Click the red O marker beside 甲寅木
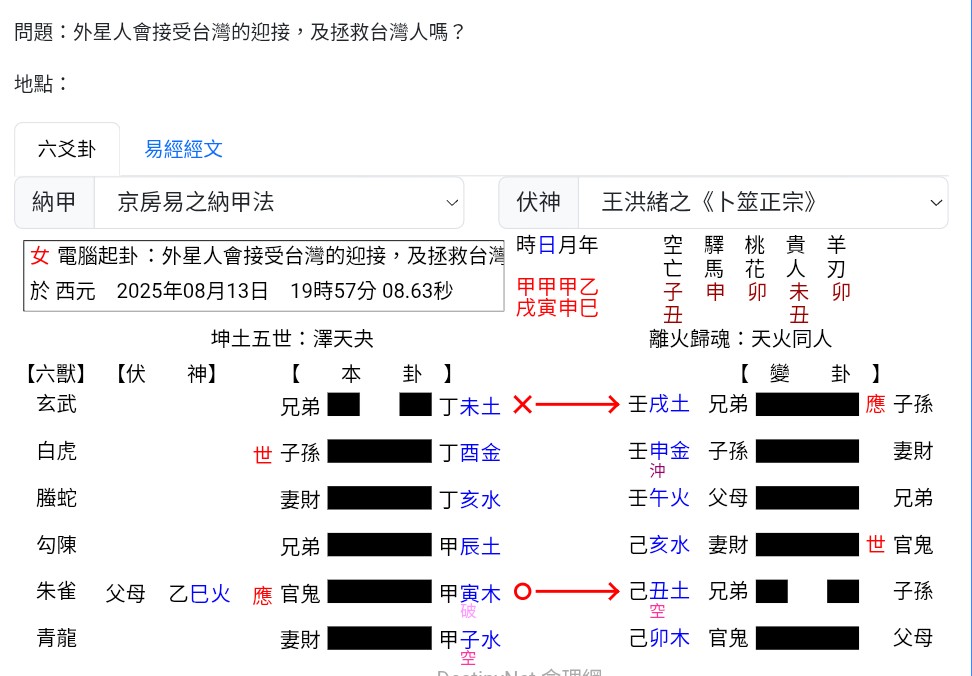 point(523,592)
